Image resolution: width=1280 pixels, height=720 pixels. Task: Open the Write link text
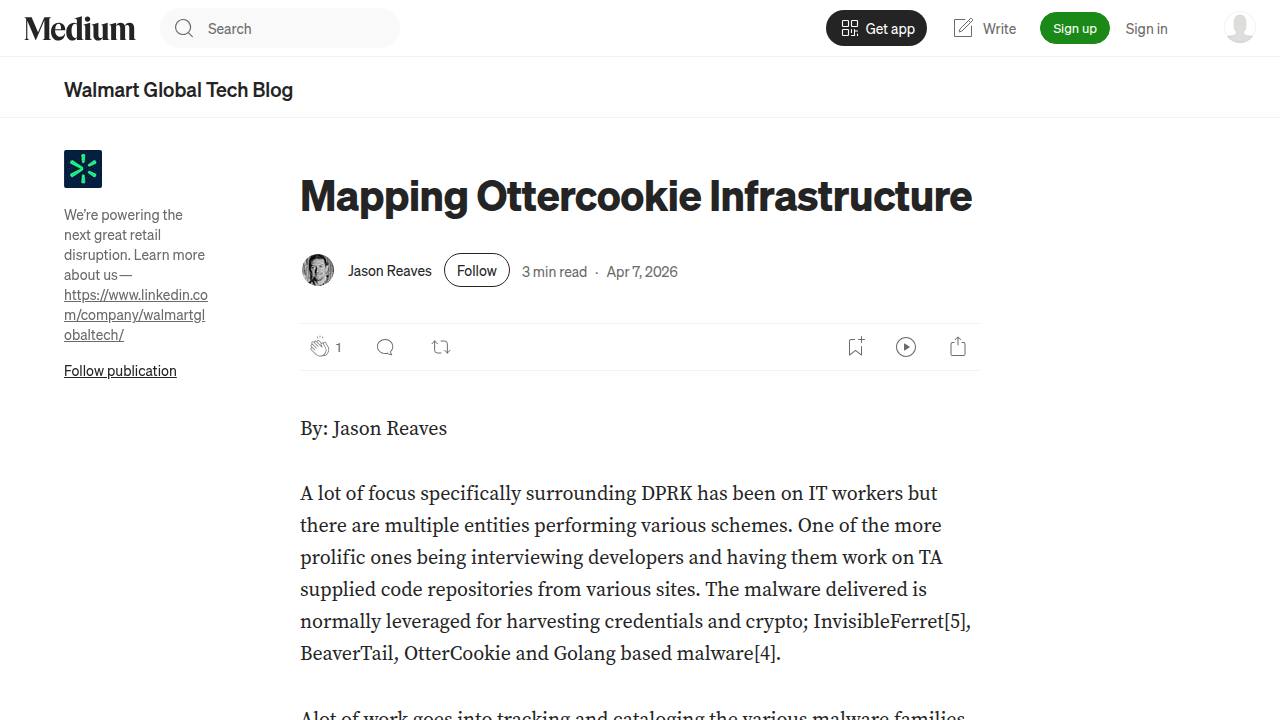(x=999, y=28)
